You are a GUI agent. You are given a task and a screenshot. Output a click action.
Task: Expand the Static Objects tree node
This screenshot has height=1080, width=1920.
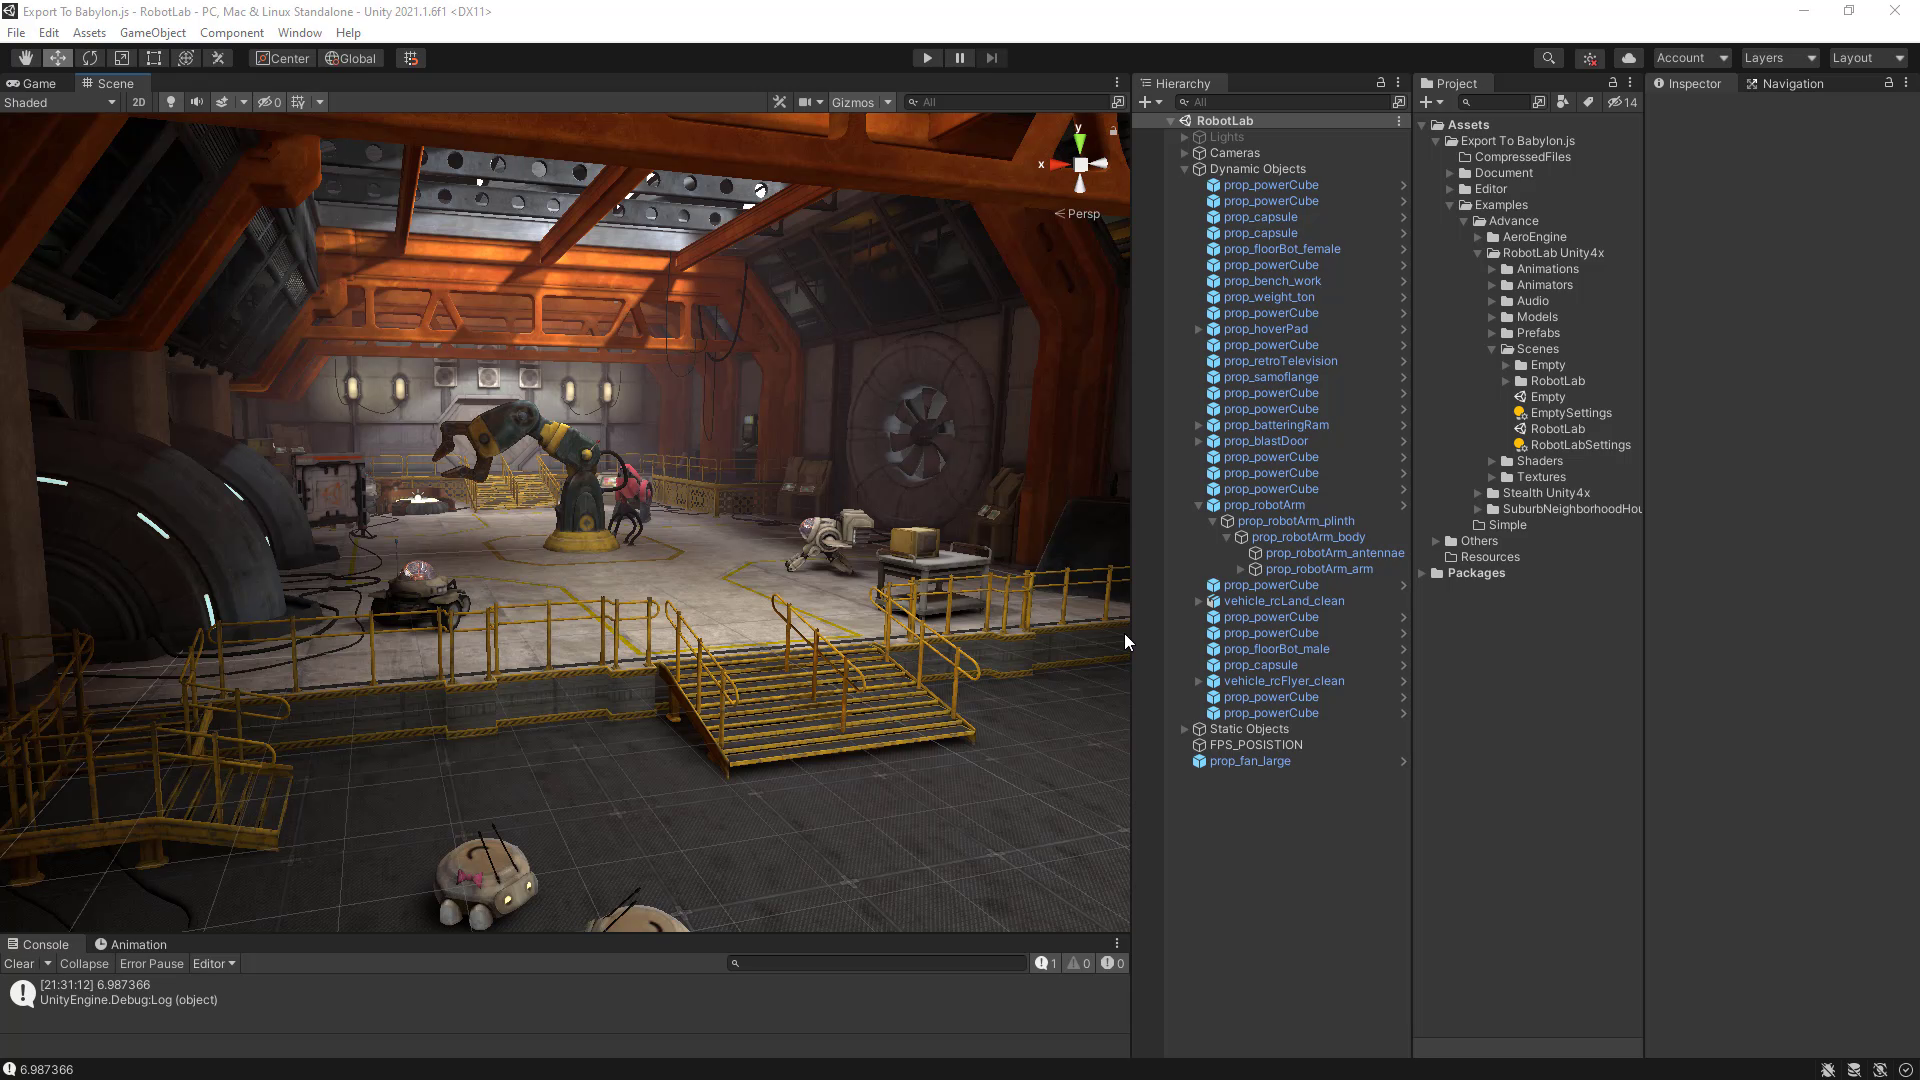coord(1185,729)
